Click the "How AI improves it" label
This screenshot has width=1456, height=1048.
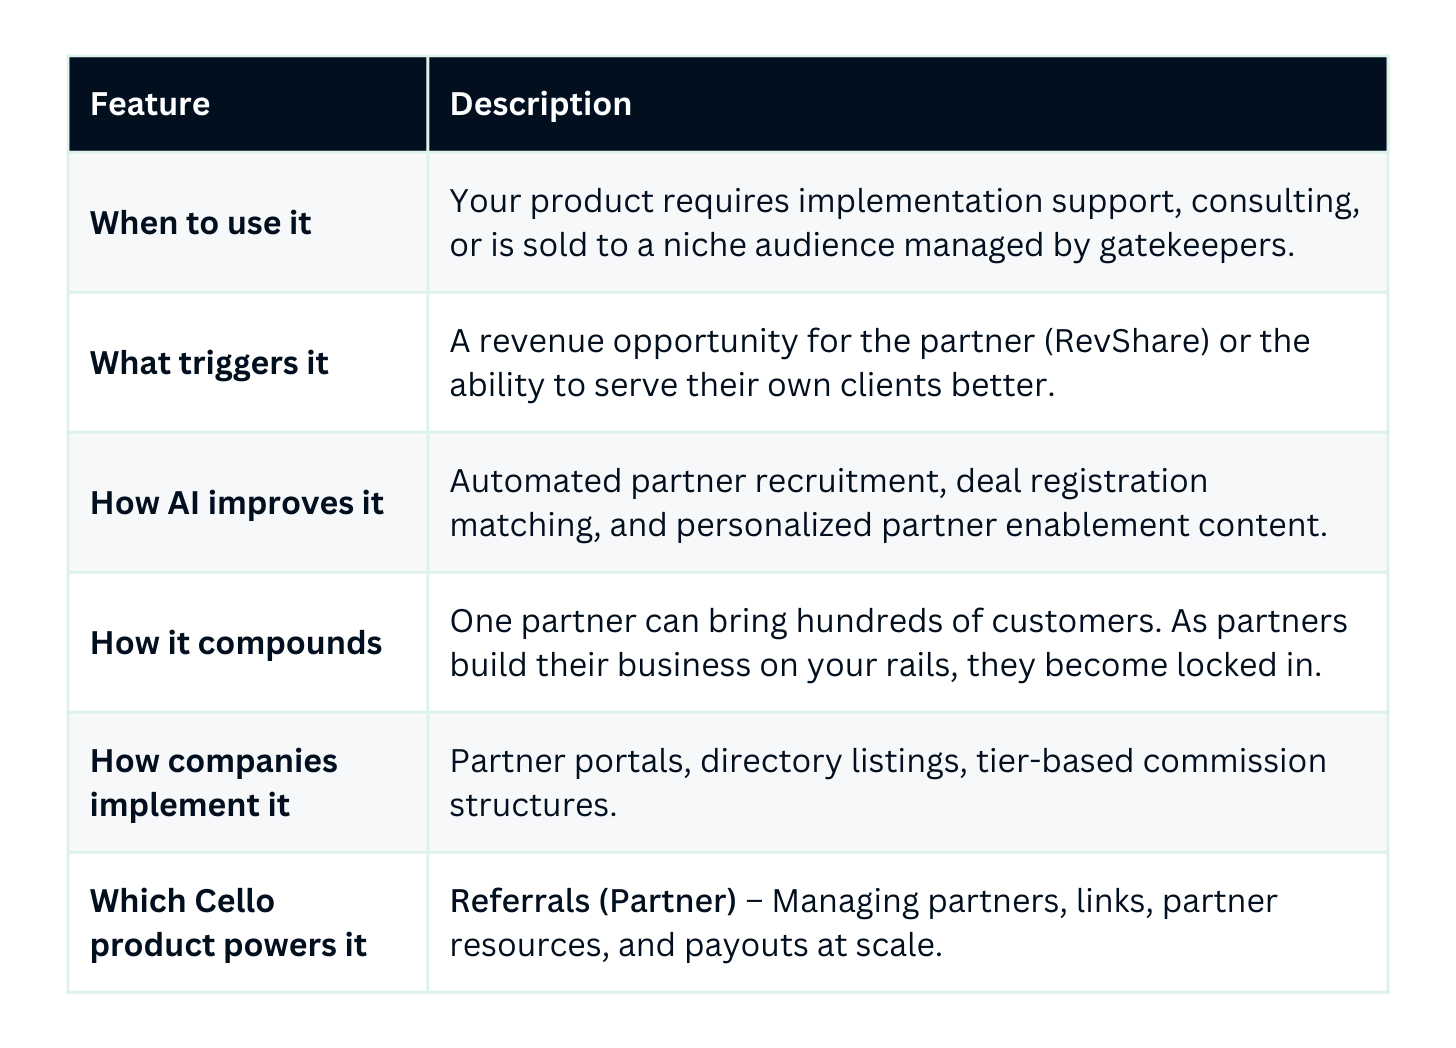point(236,503)
